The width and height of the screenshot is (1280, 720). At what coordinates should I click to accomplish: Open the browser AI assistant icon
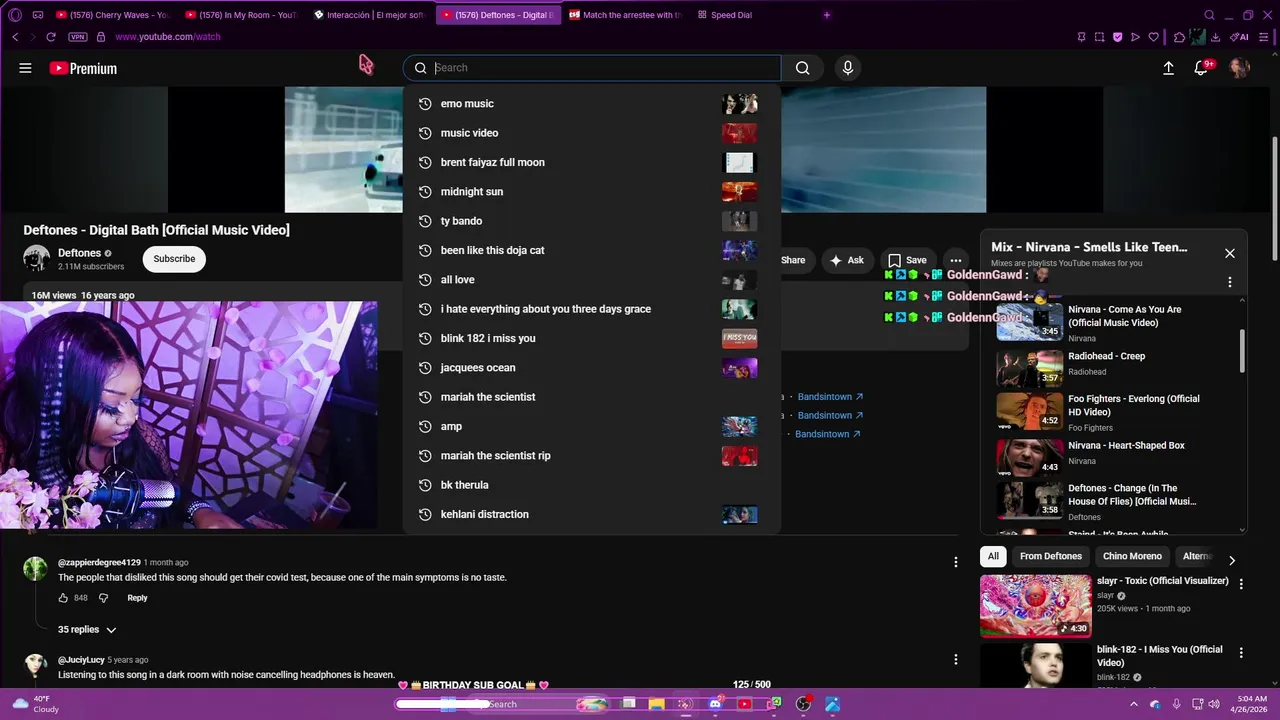click(x=1240, y=37)
